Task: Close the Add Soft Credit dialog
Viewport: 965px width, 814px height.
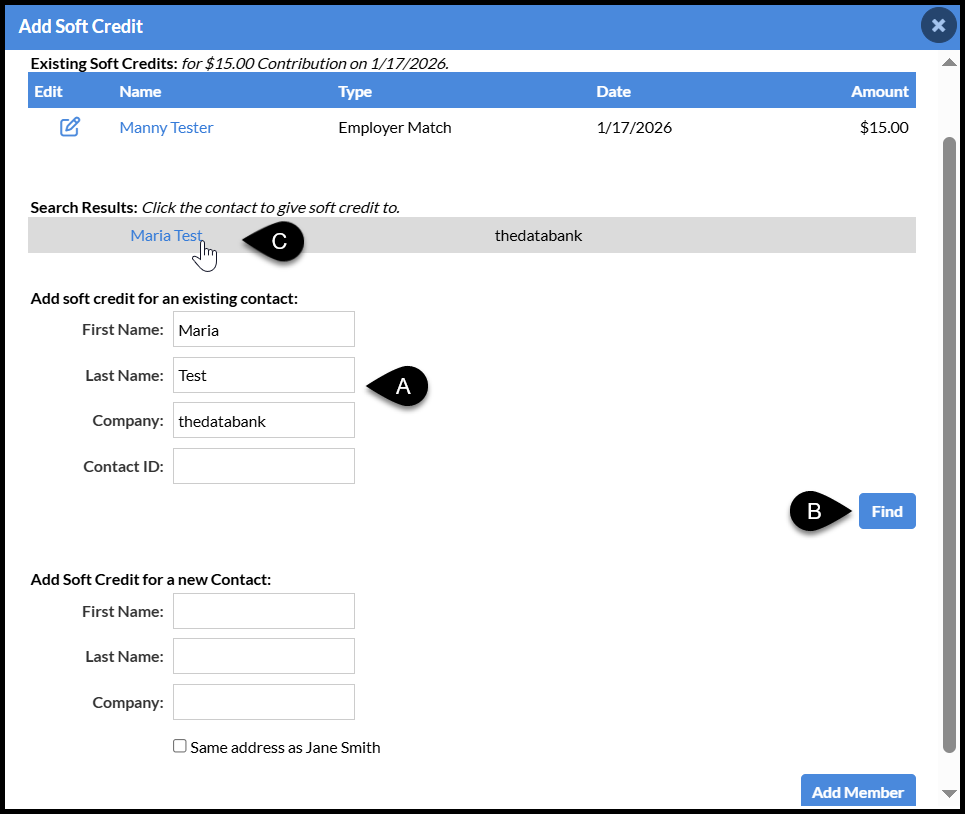Action: 938,25
